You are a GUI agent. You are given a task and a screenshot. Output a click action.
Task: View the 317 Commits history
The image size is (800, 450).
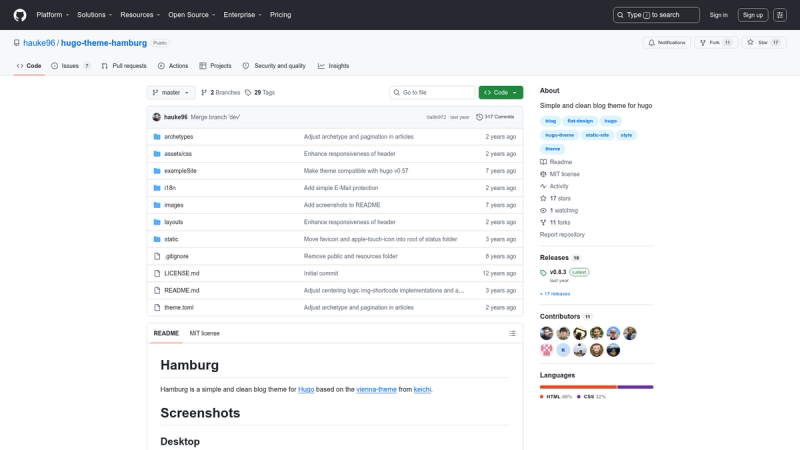pyautogui.click(x=495, y=117)
